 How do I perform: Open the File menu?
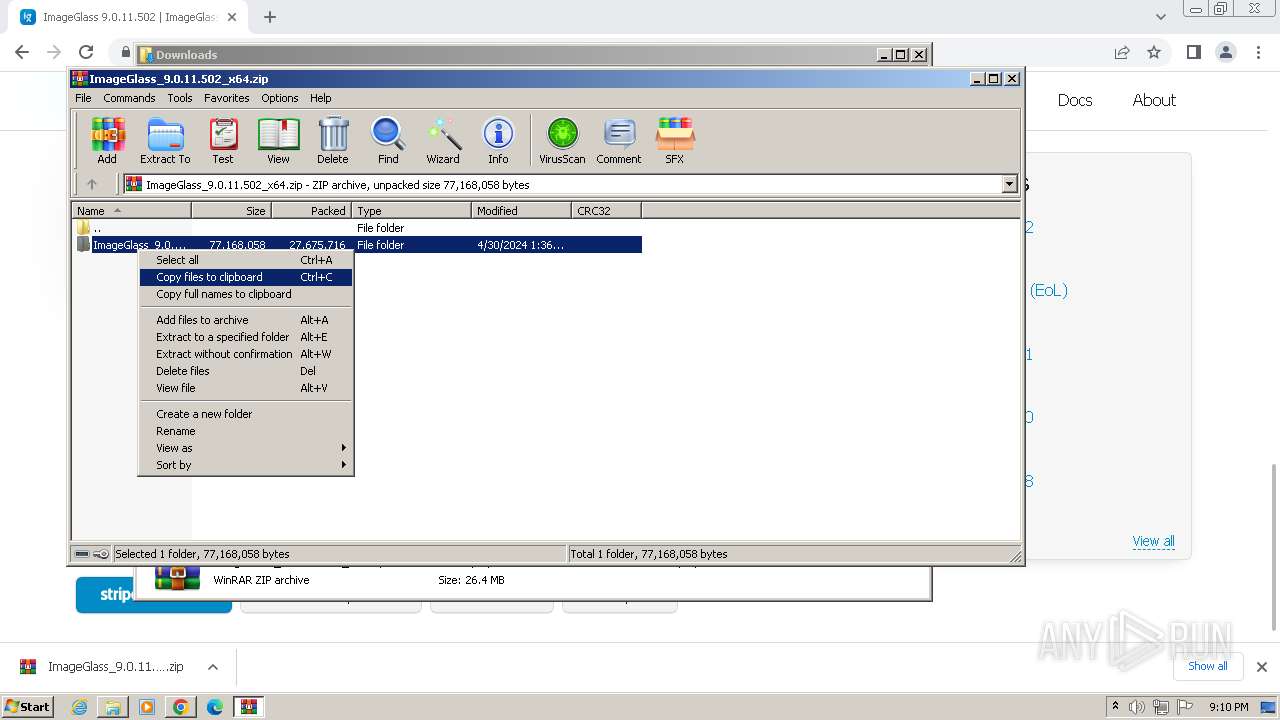click(83, 98)
